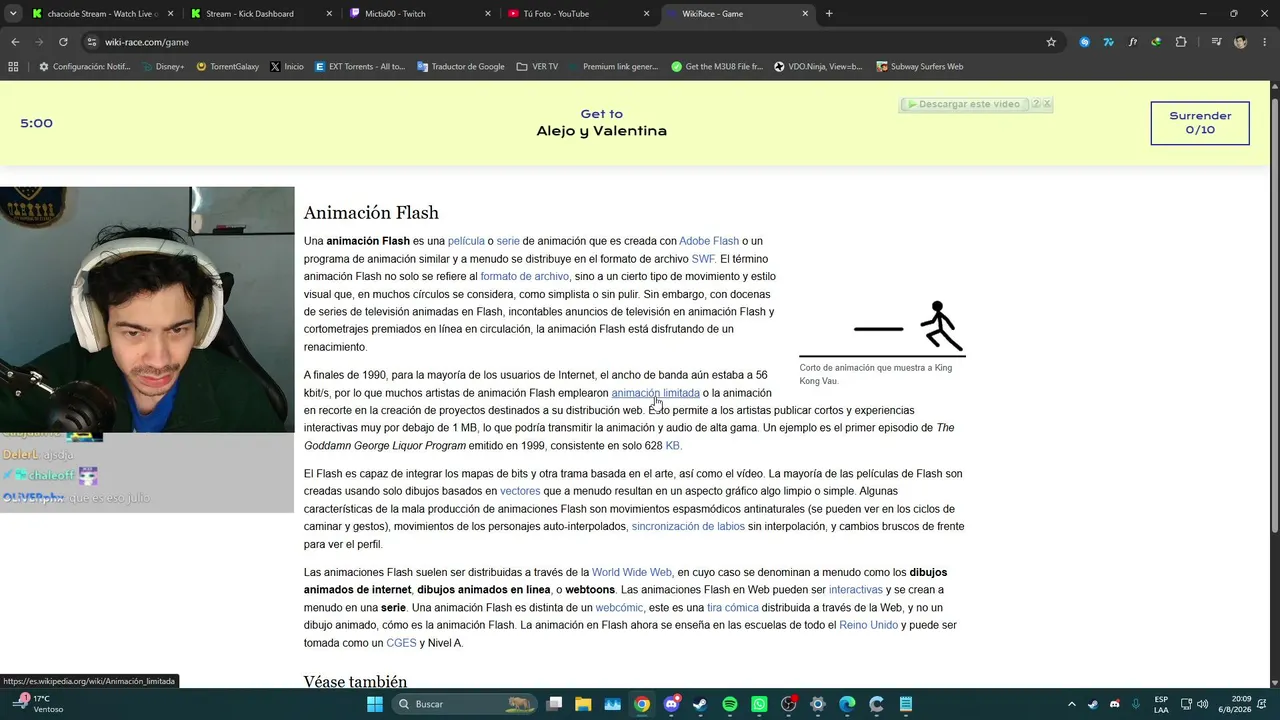Follow the 'vectores' link

(520, 491)
